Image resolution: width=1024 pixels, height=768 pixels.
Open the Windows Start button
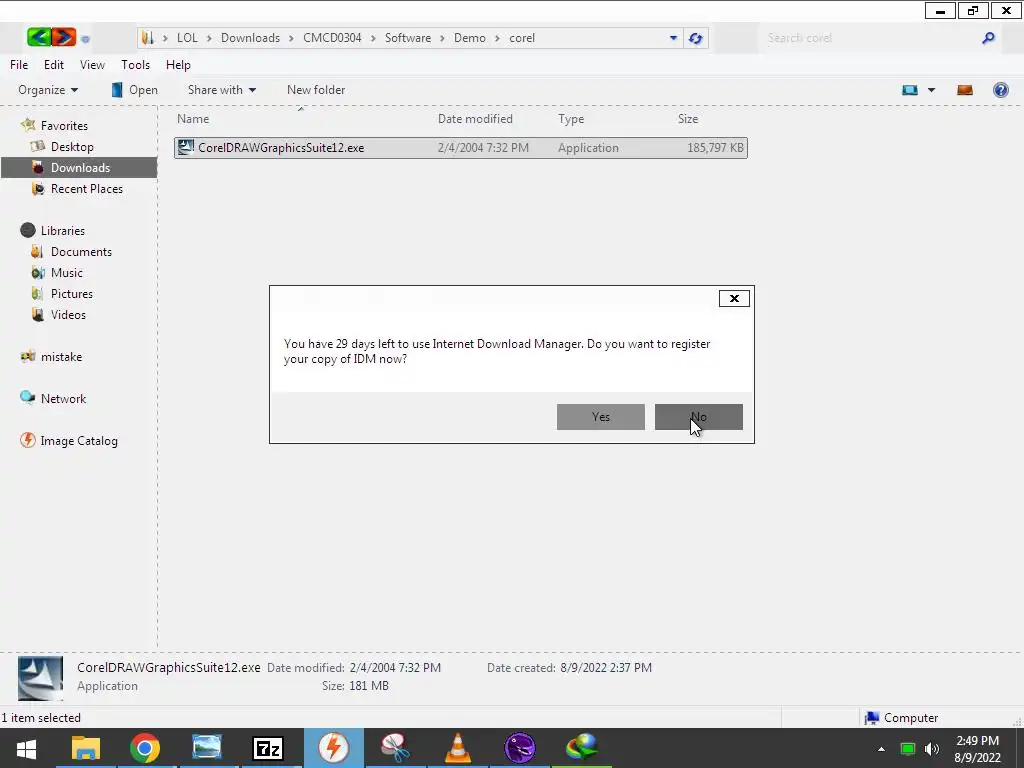[x=26, y=748]
